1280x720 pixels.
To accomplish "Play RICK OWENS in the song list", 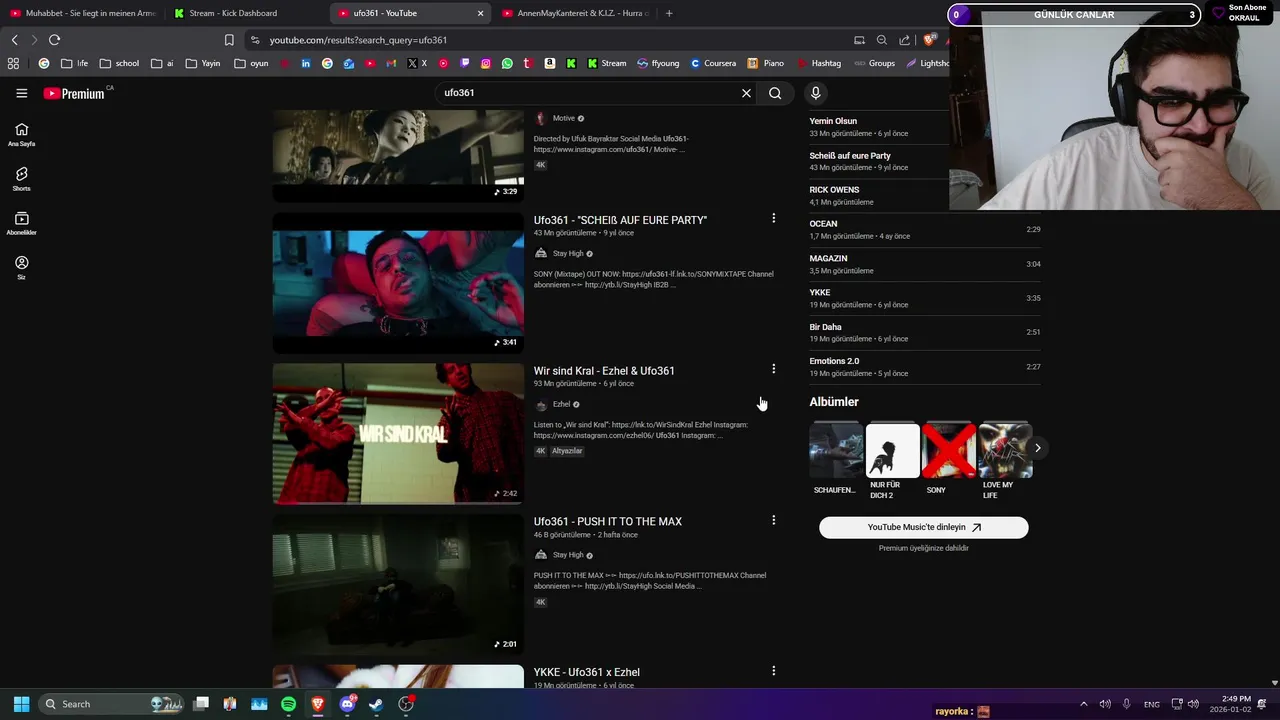I will coord(925,195).
